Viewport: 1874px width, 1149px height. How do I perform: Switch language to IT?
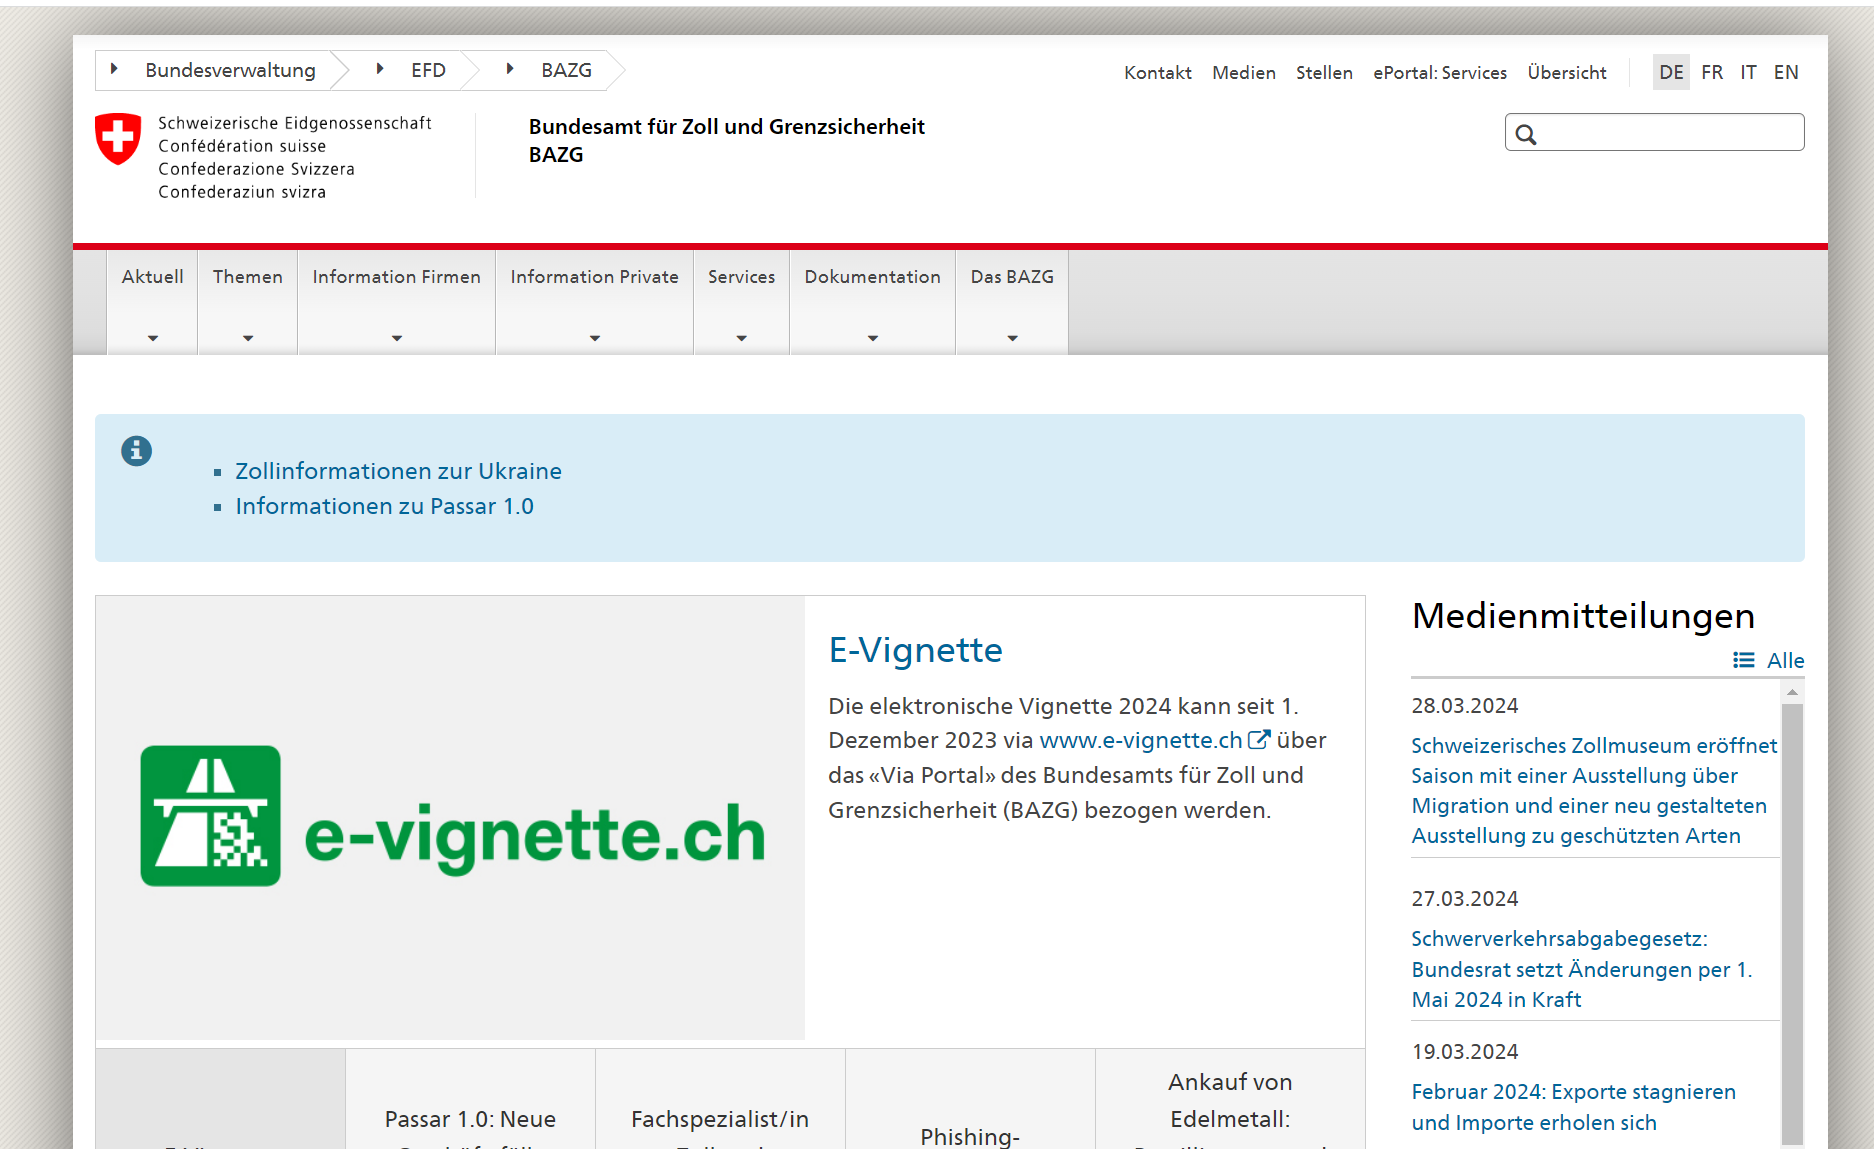coord(1748,72)
